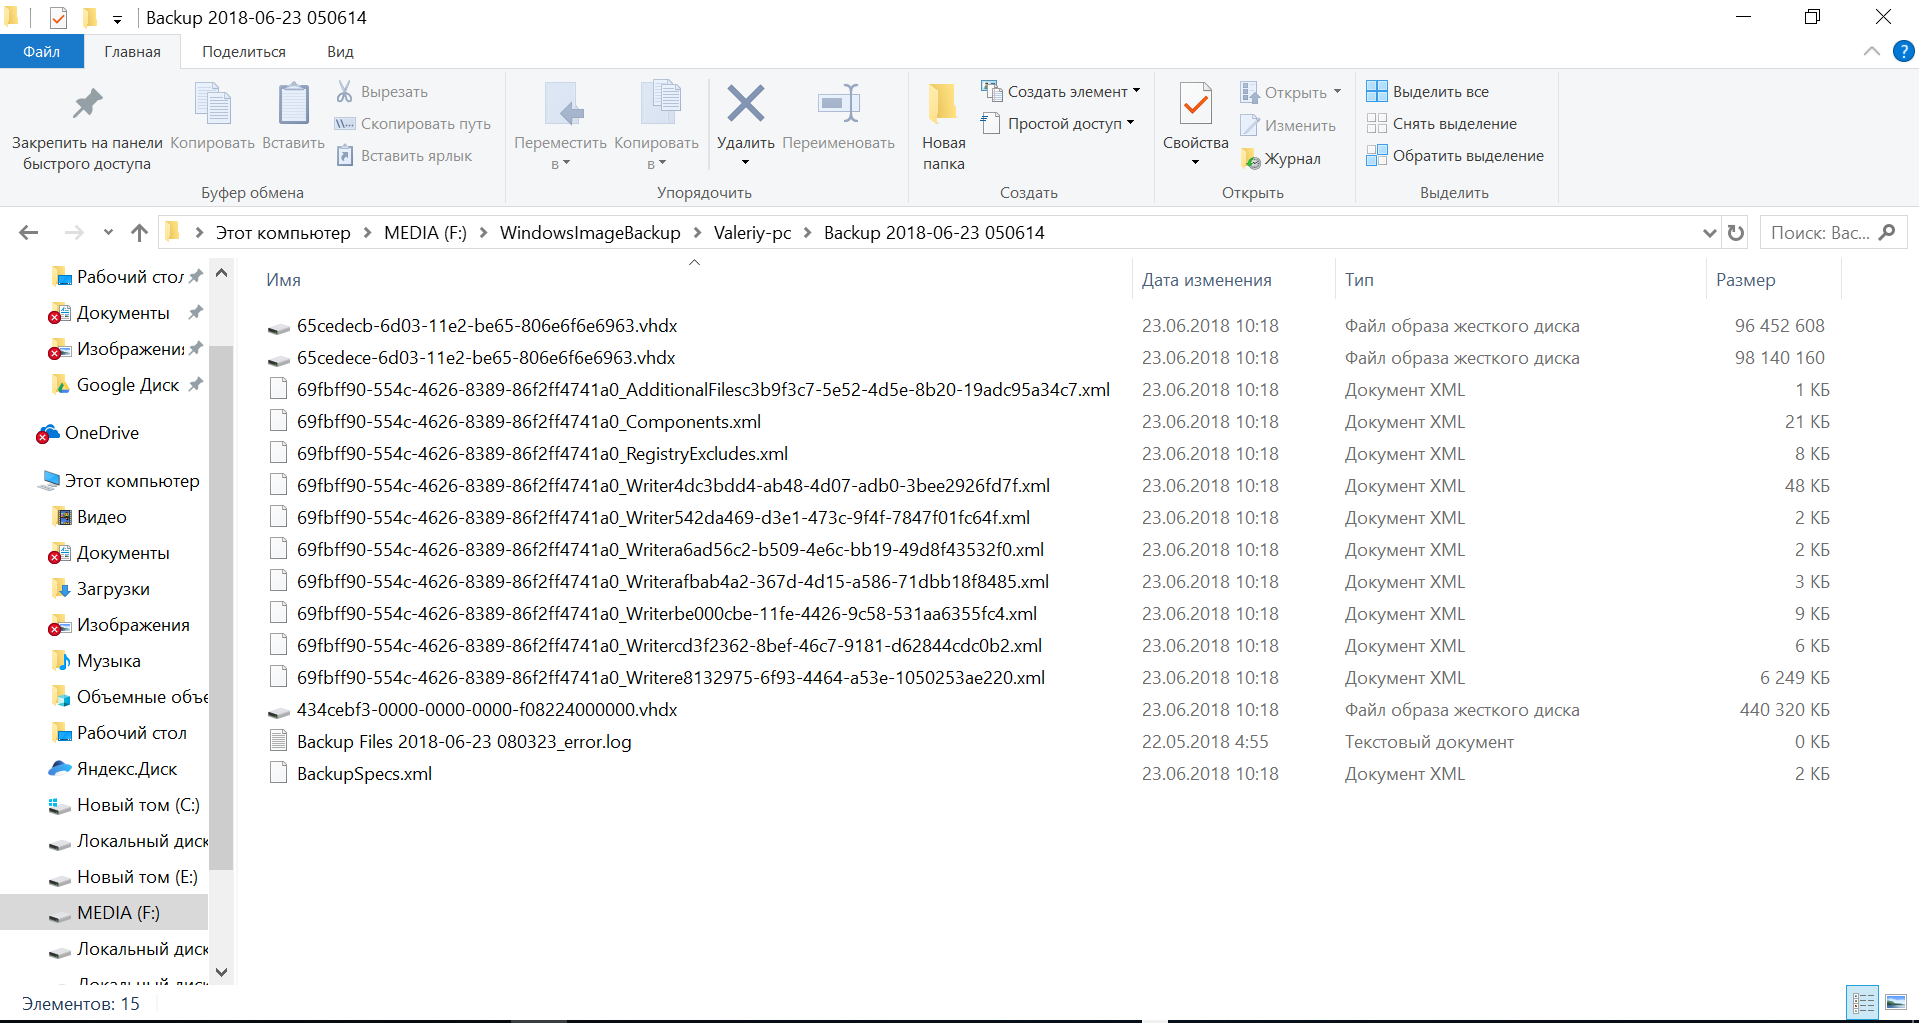Create a Новая папка
This screenshot has height=1023, width=1919.
[x=943, y=127]
